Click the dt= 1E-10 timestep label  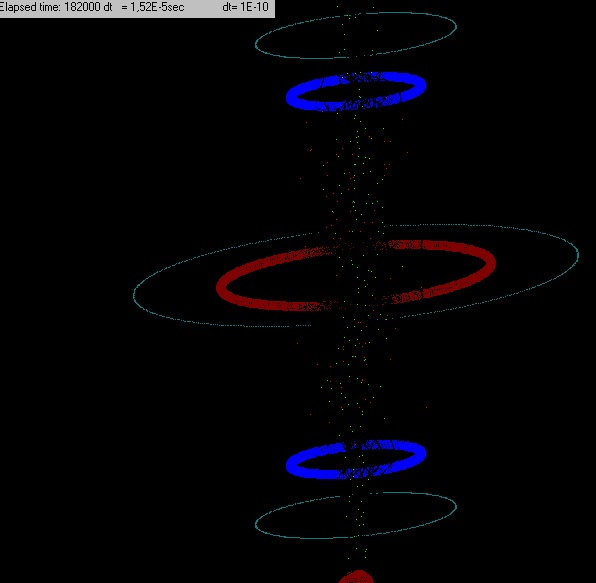246,7
